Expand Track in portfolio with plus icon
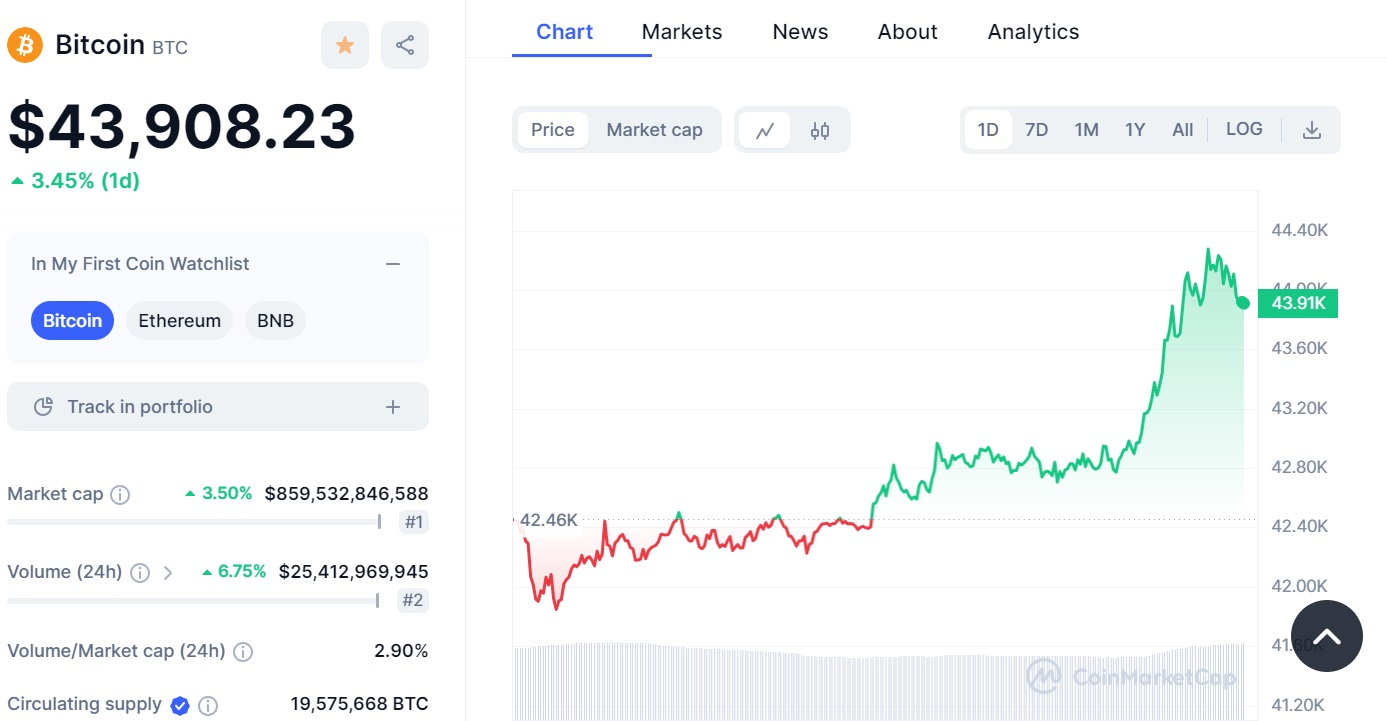This screenshot has height=721, width=1387. (x=393, y=407)
